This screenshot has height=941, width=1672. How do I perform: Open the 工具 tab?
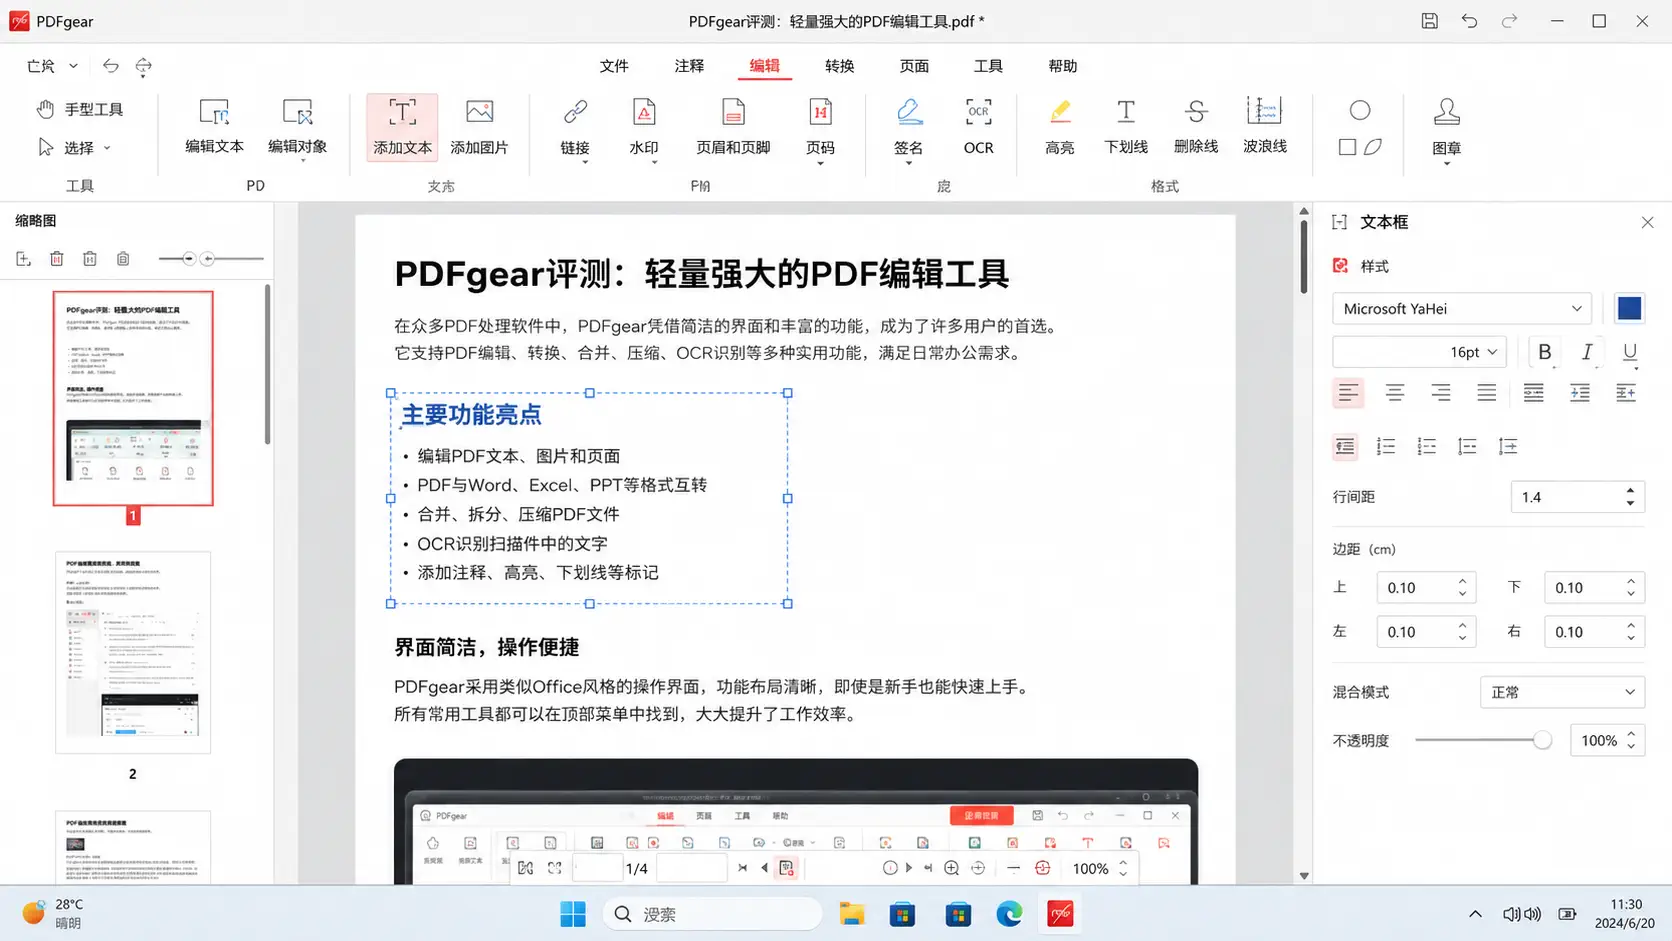988,66
